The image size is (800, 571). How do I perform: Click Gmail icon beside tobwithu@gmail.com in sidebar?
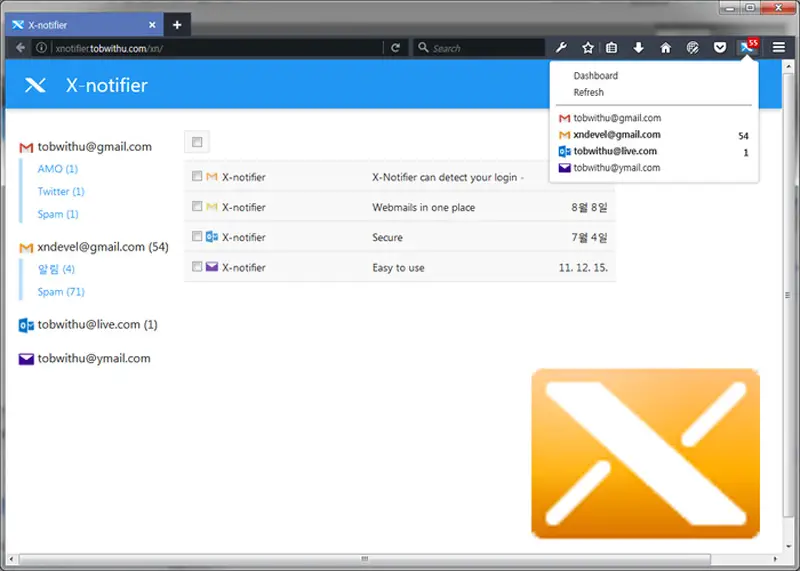point(26,147)
